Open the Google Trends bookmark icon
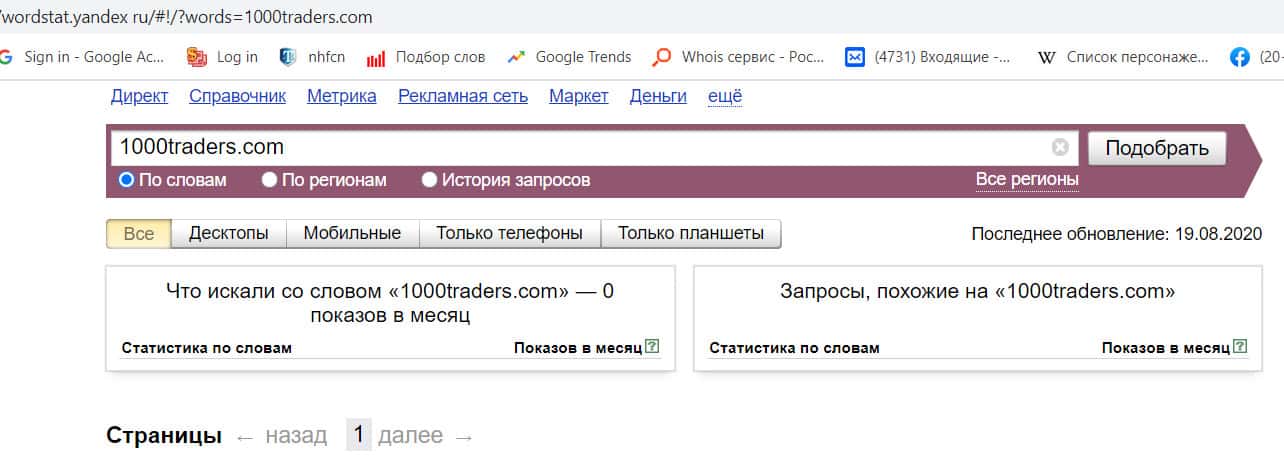Screen dimensions: 1284x475 coord(516,57)
